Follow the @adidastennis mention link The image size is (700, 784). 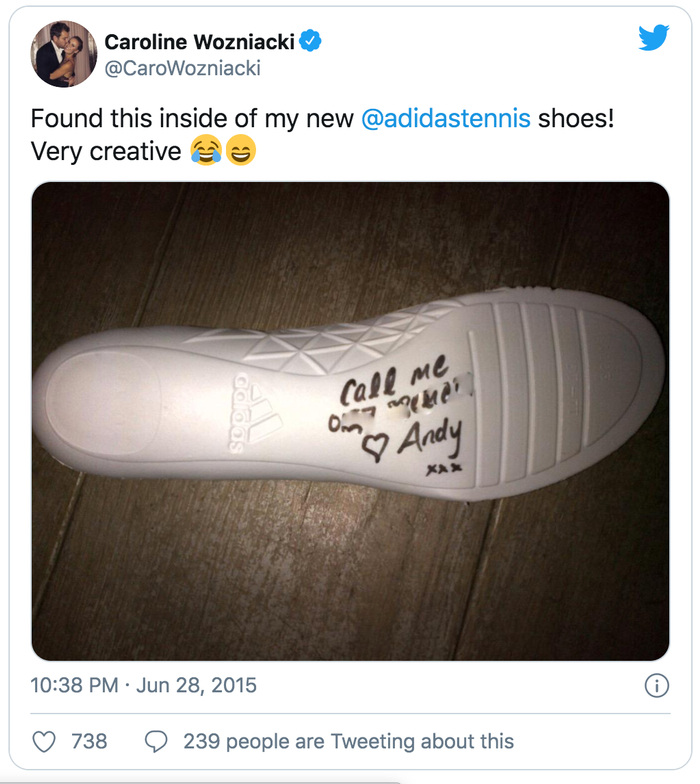445,118
